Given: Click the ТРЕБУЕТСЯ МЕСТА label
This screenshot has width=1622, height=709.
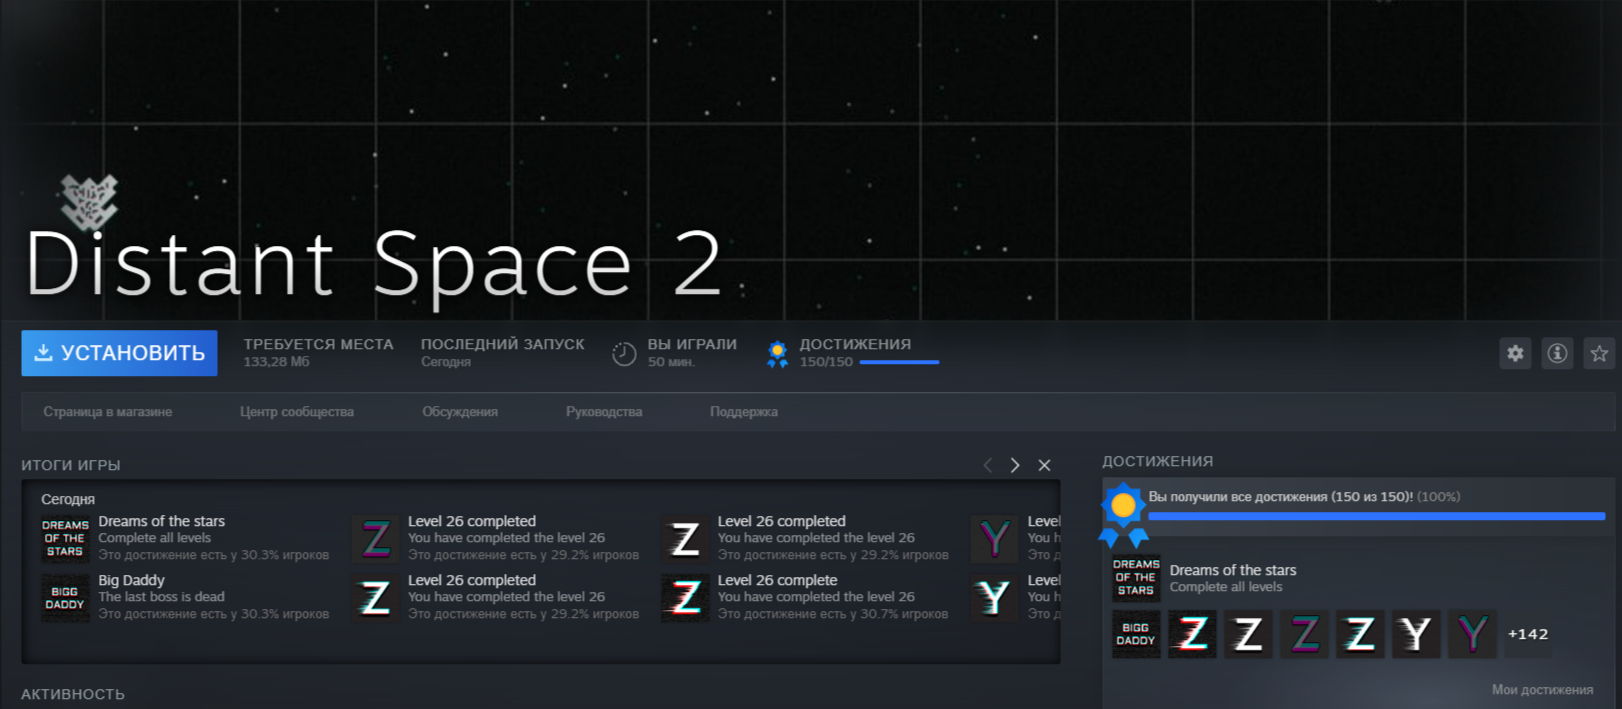Looking at the screenshot, I should click(318, 344).
